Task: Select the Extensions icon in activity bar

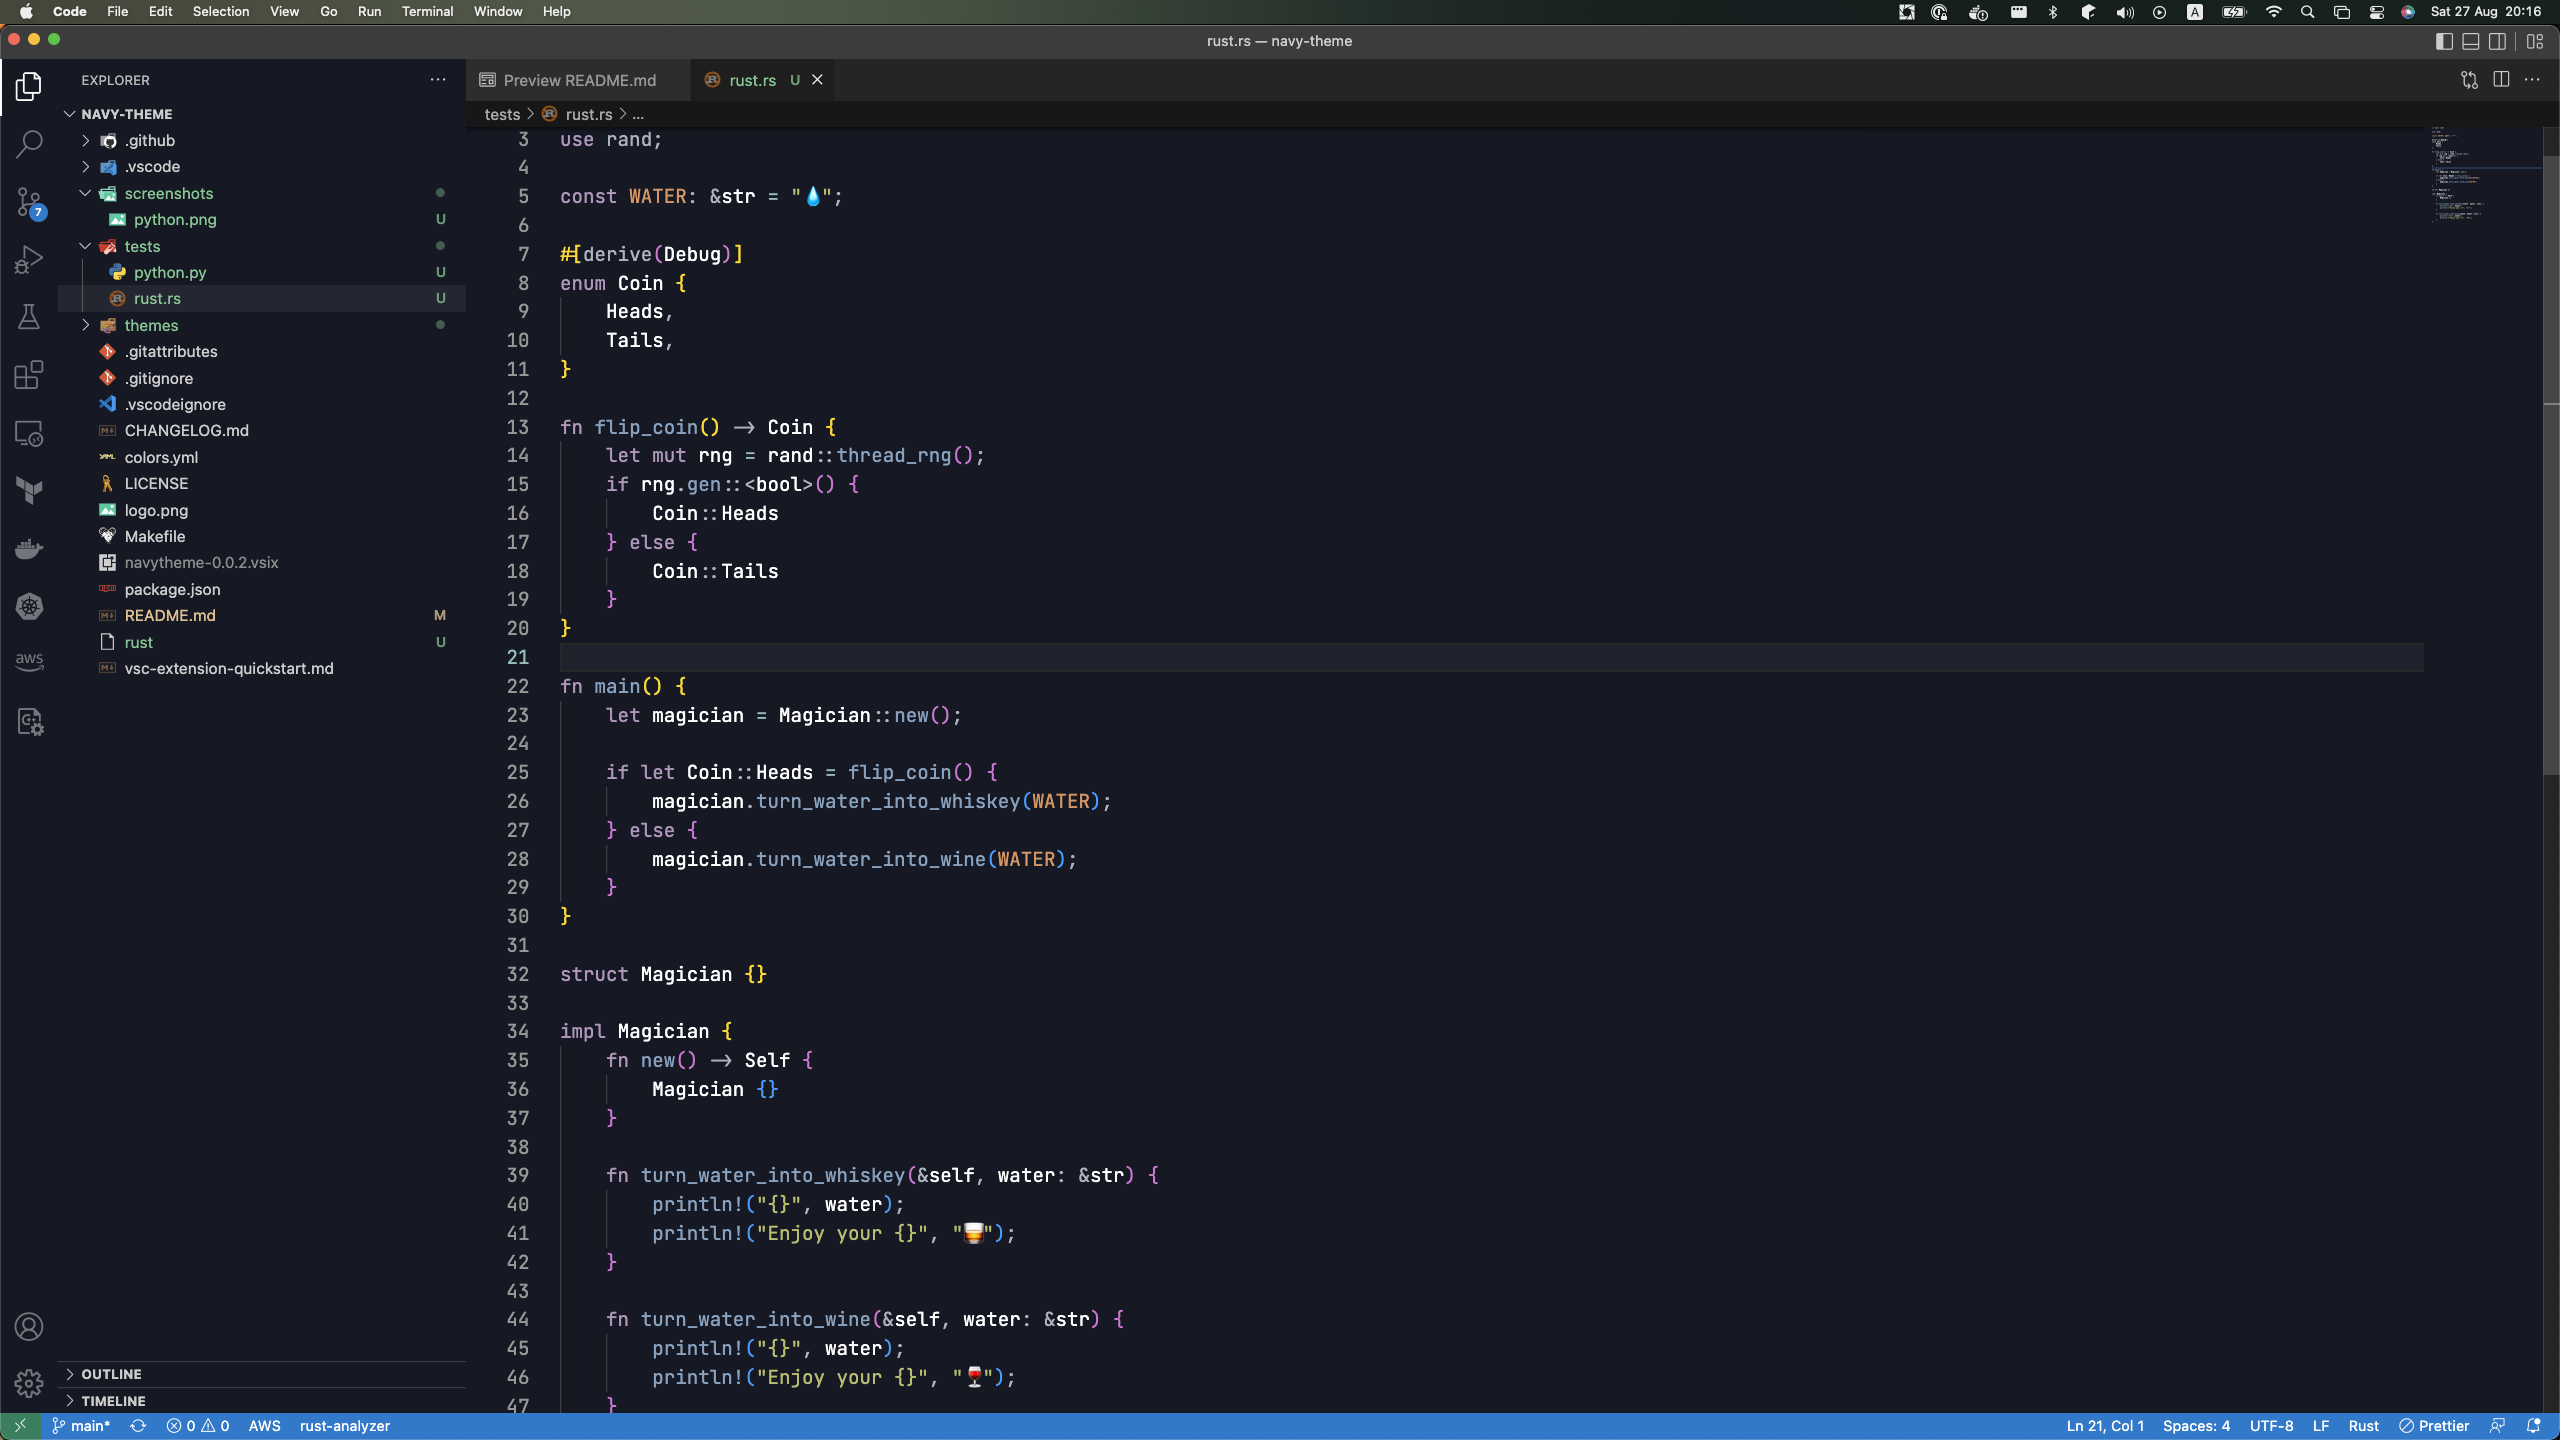Action: point(30,375)
